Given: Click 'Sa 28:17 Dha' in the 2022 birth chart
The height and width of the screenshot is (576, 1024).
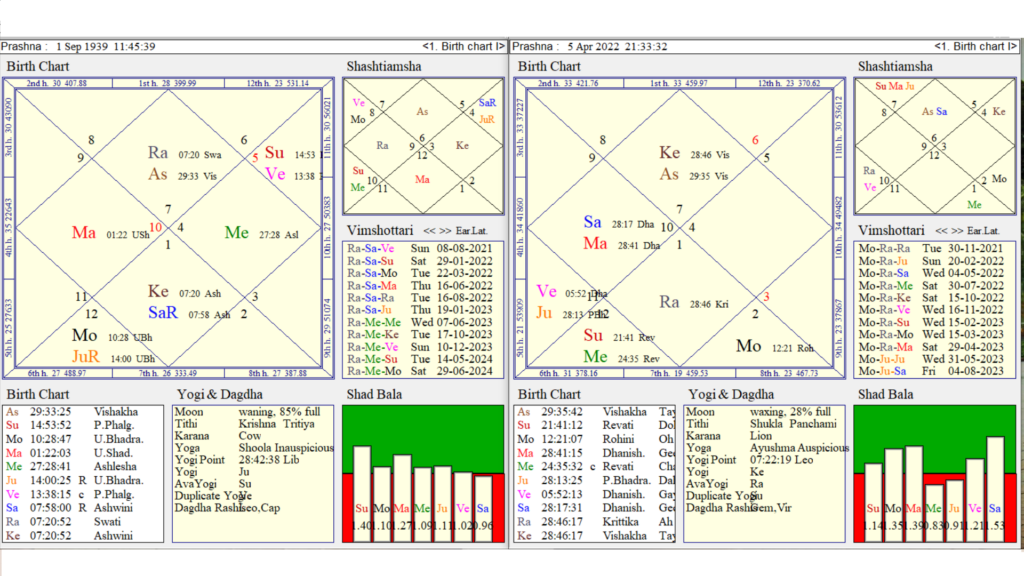Looking at the screenshot, I should pyautogui.click(x=618, y=223).
